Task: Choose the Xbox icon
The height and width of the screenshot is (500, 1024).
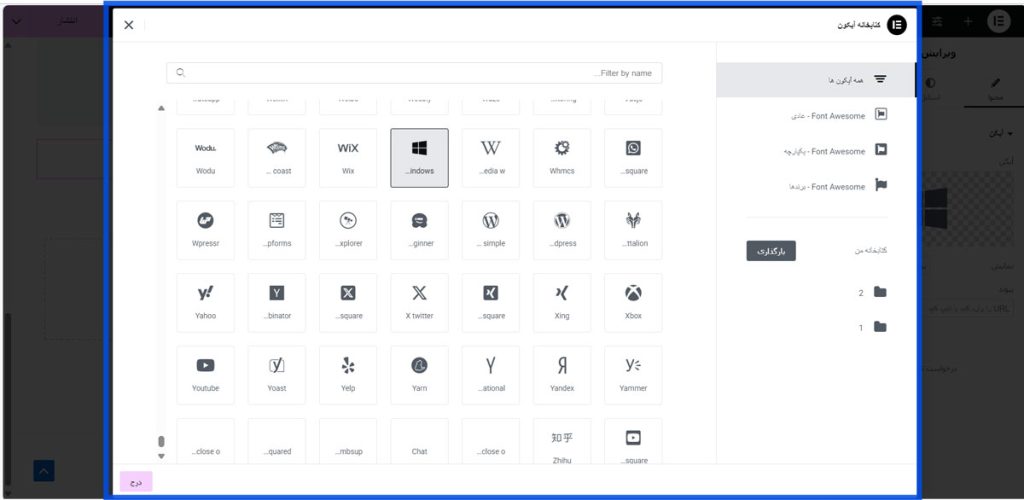Action: pos(633,302)
